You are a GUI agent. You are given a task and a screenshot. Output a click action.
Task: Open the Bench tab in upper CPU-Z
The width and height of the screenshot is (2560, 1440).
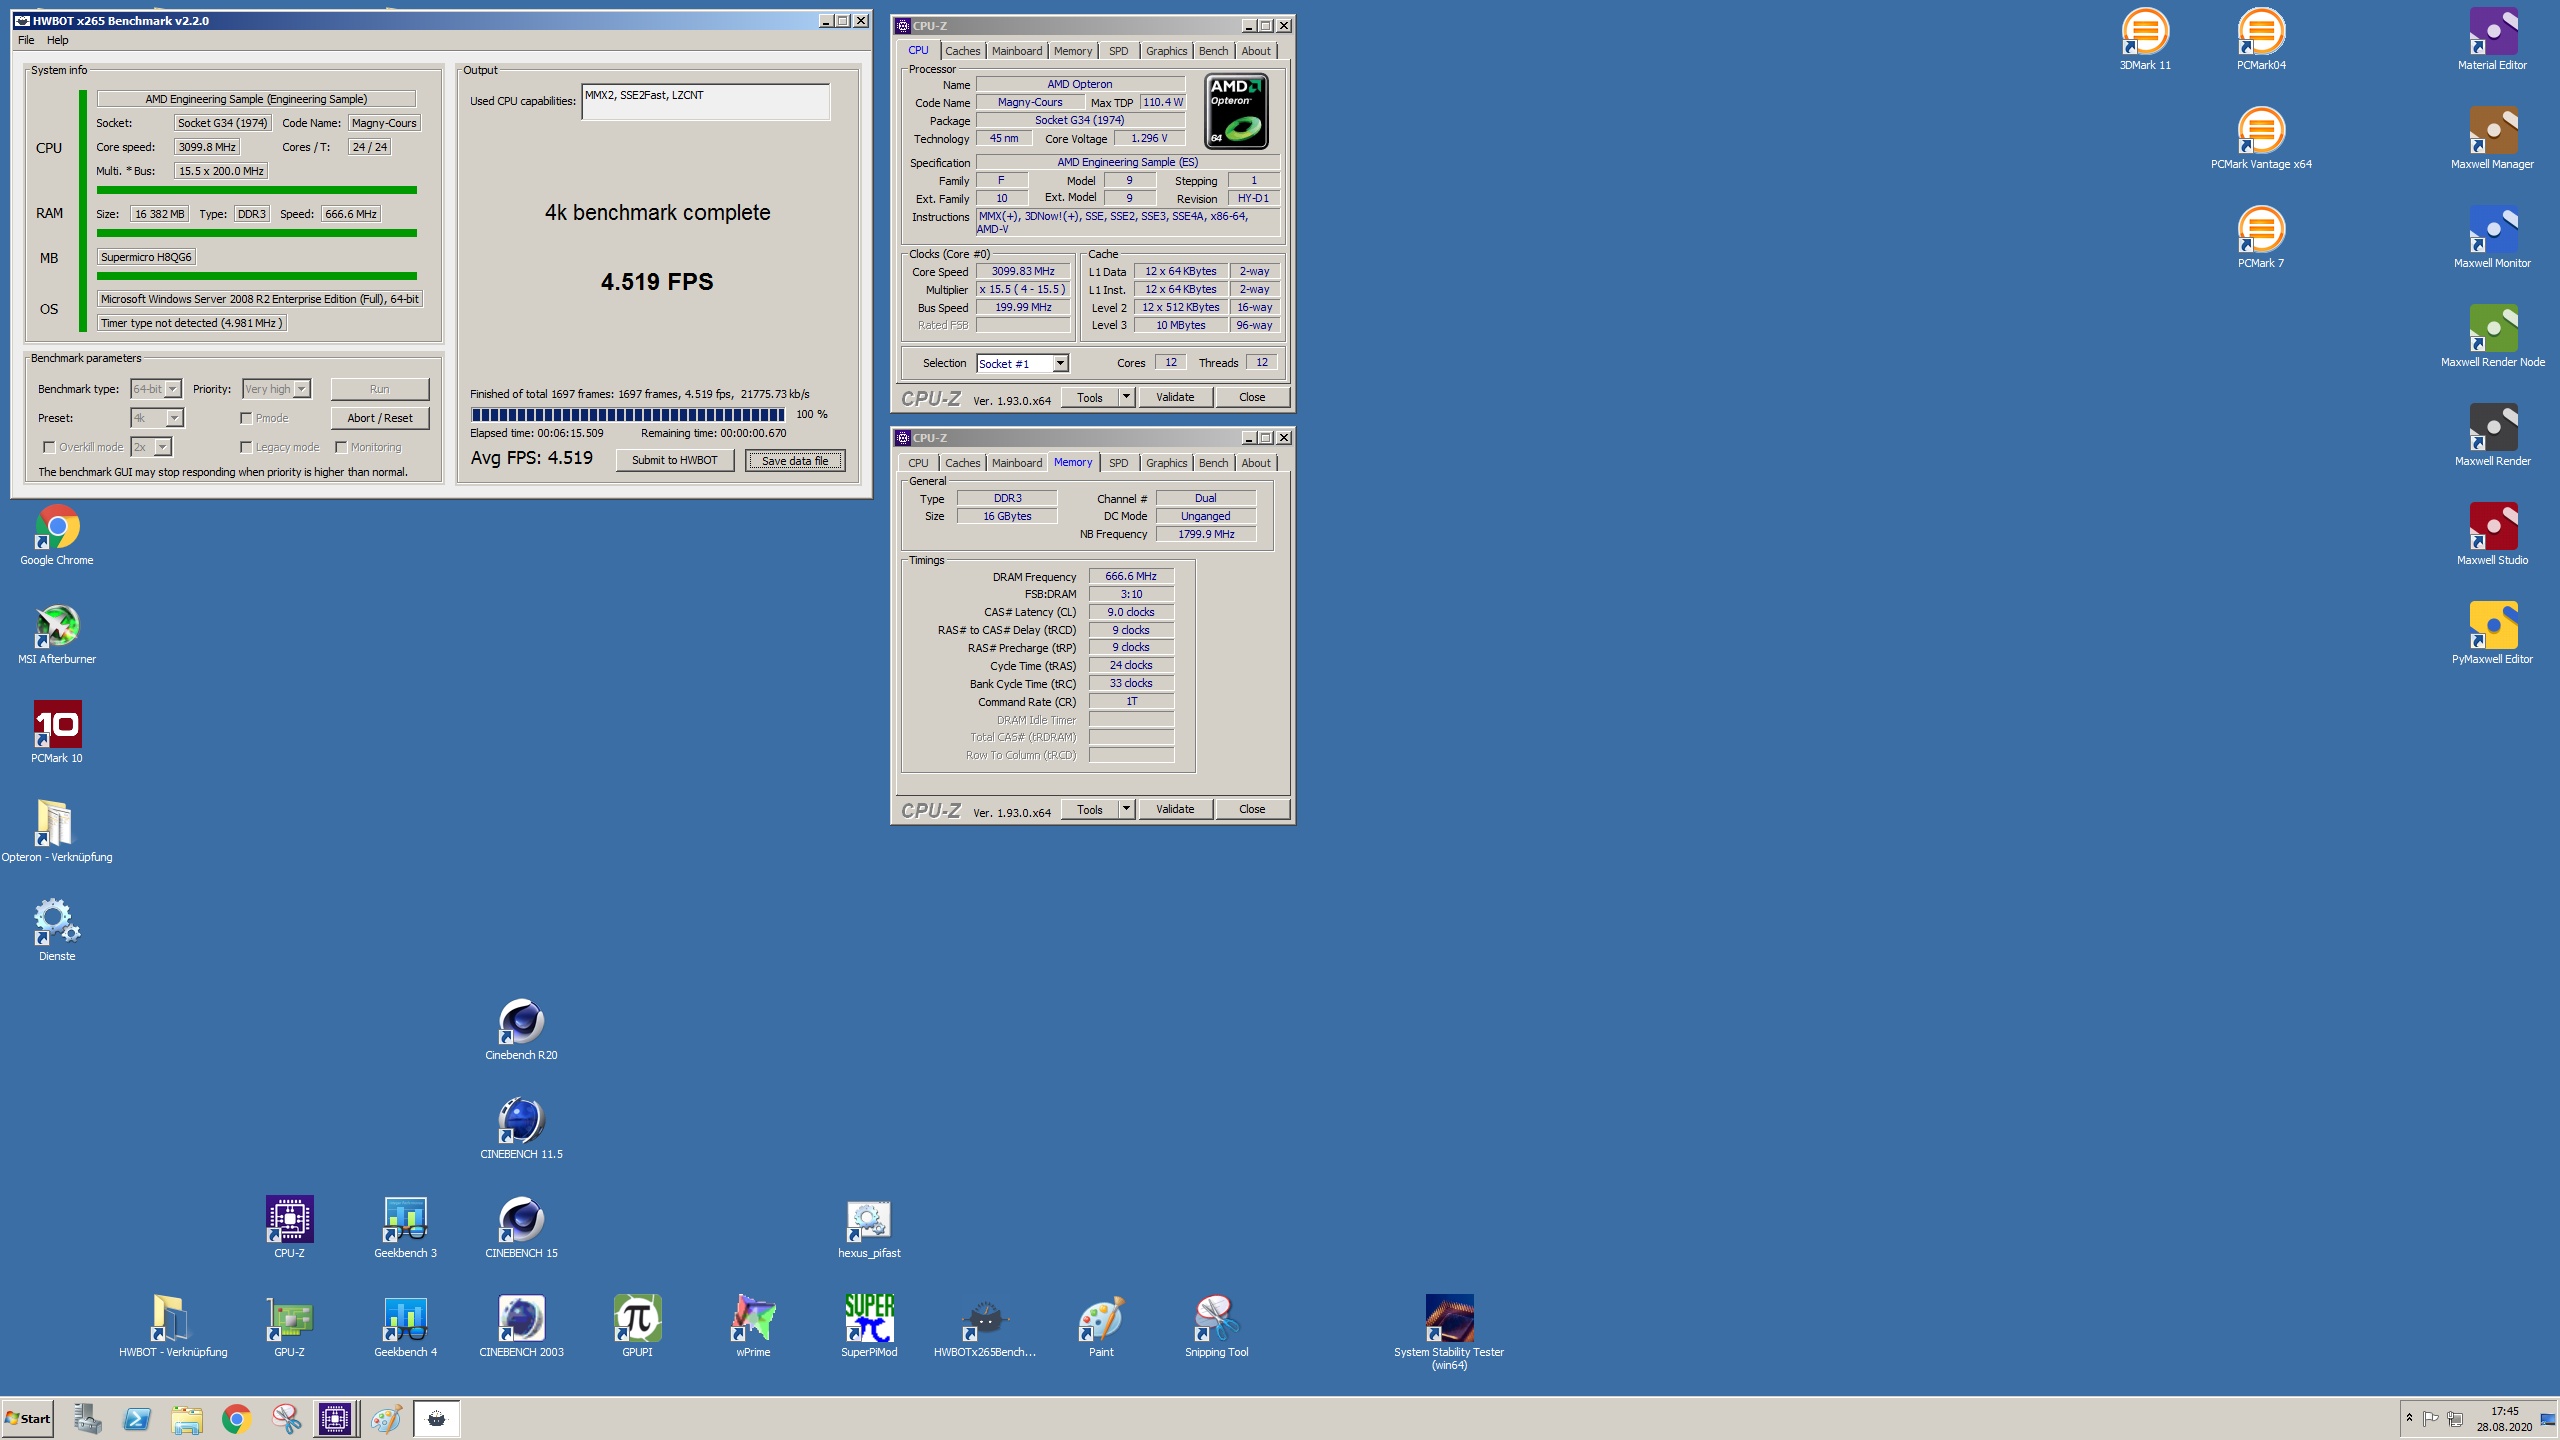[x=1213, y=51]
